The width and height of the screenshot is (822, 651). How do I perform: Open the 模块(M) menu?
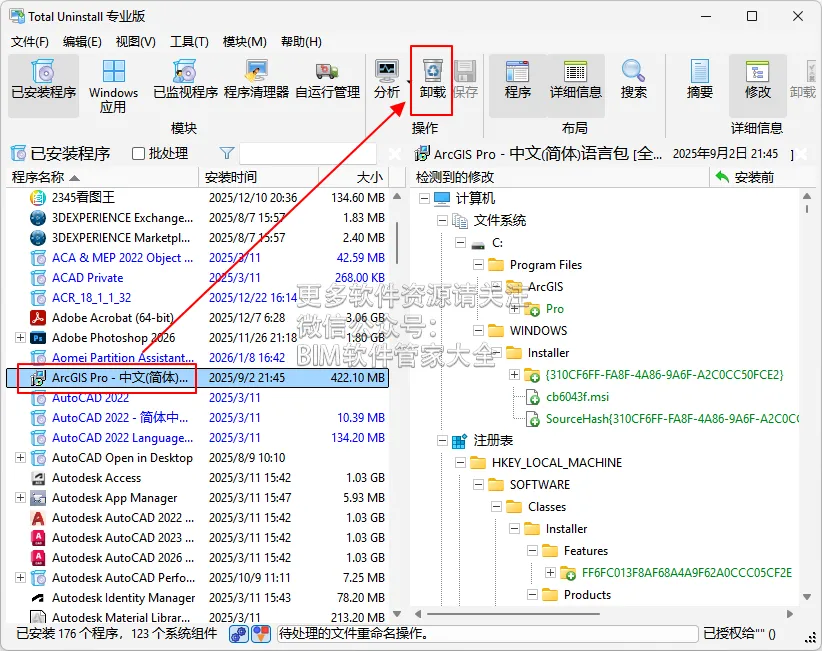[245, 41]
